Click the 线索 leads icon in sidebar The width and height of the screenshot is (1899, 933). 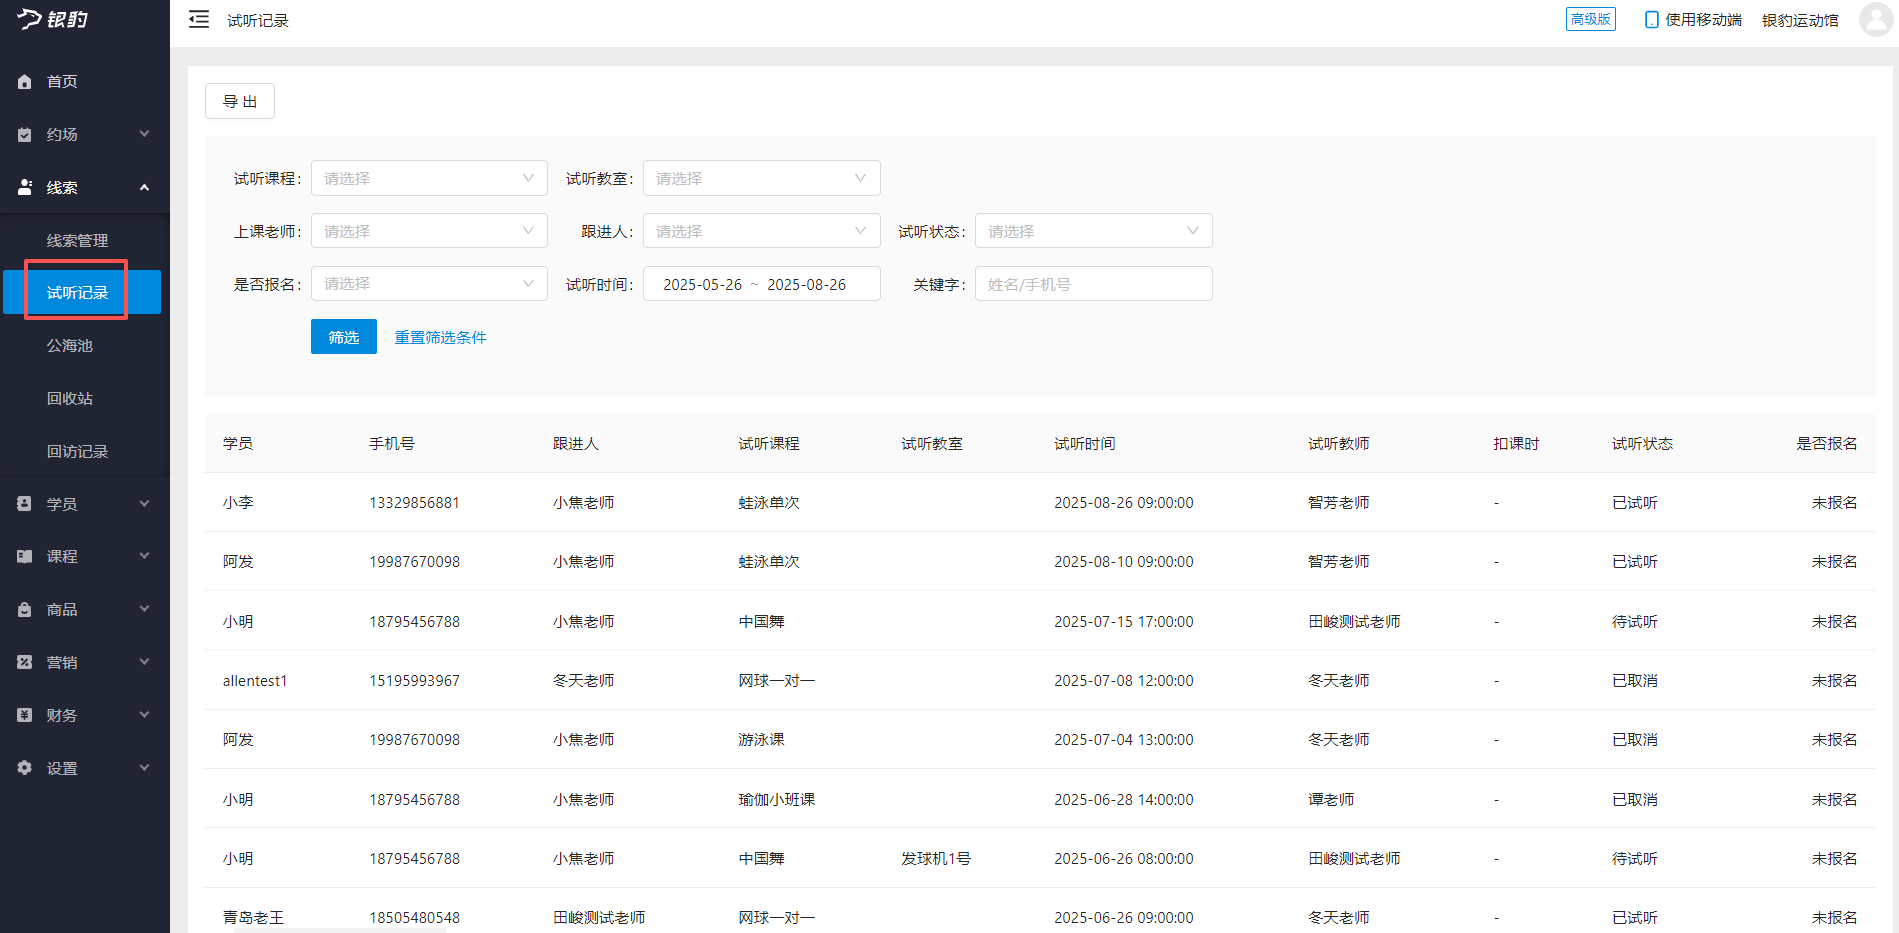(26, 186)
